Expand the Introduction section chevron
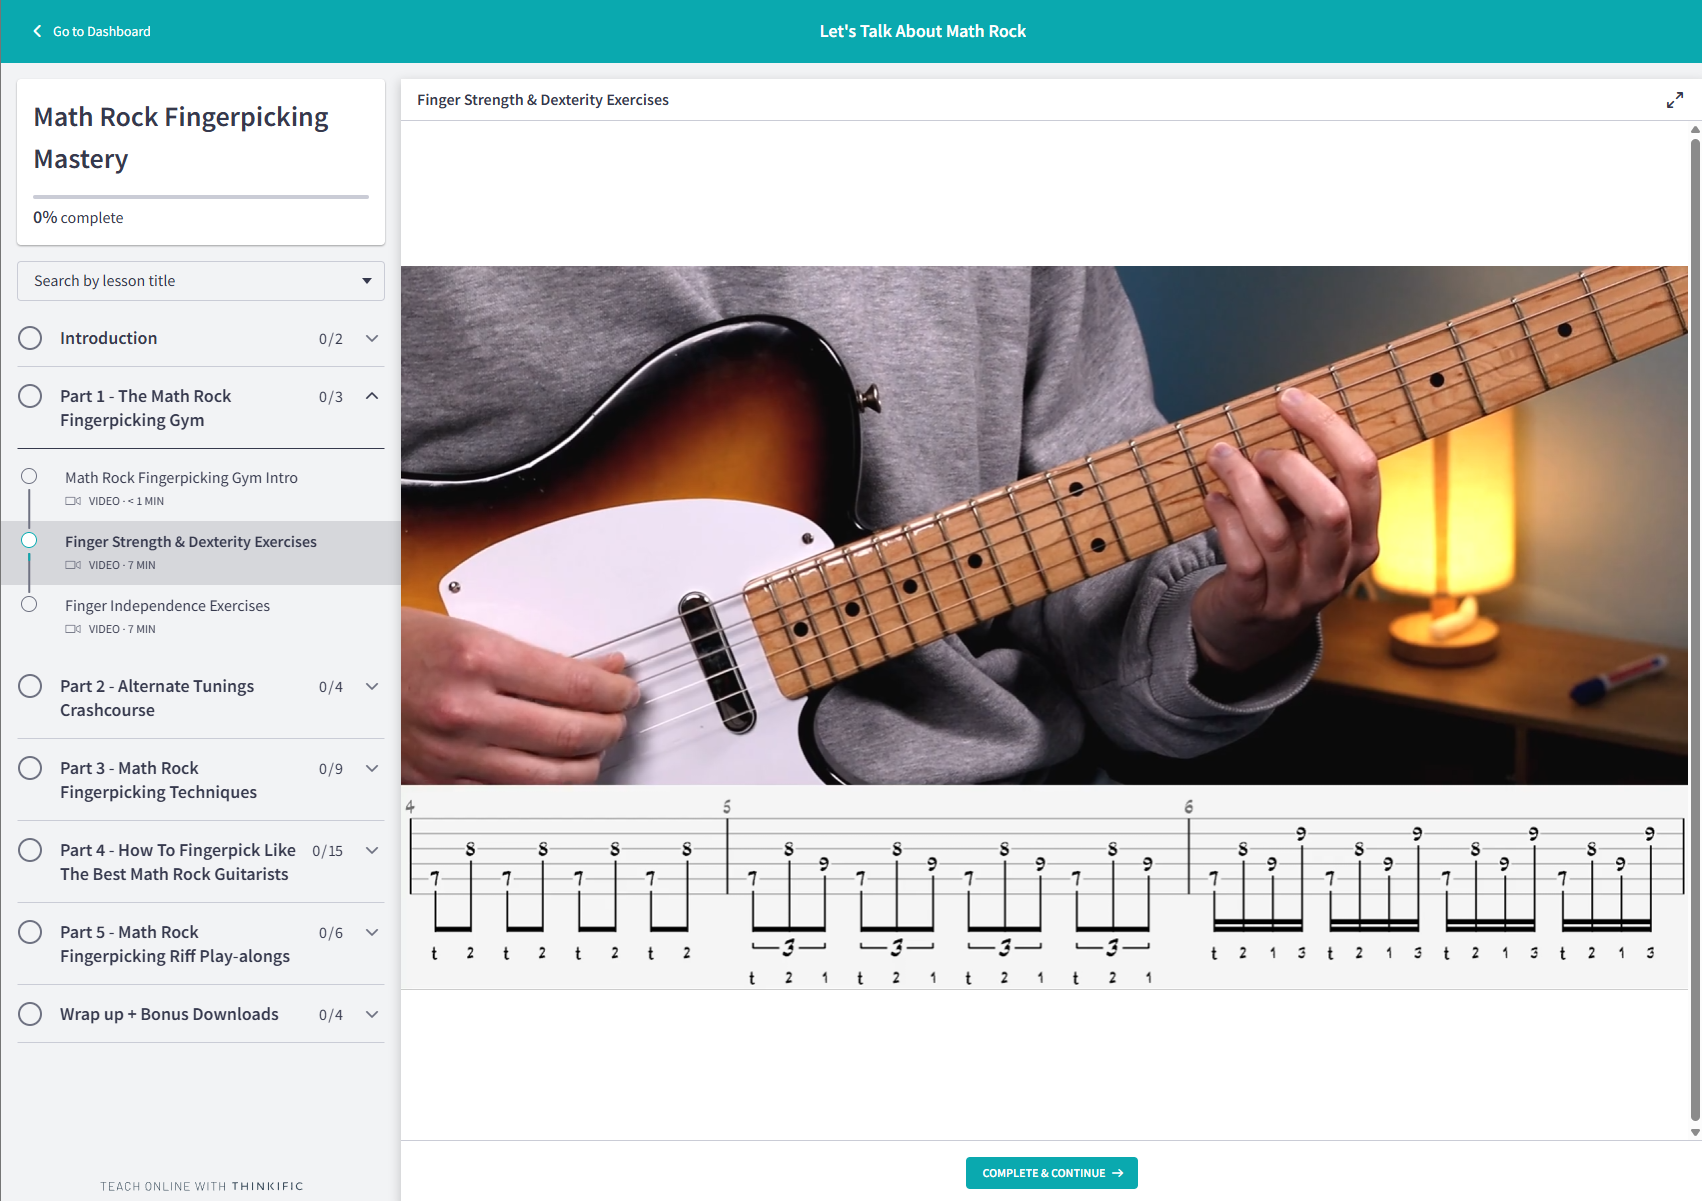Screen dimensions: 1702x1201 click(372, 338)
